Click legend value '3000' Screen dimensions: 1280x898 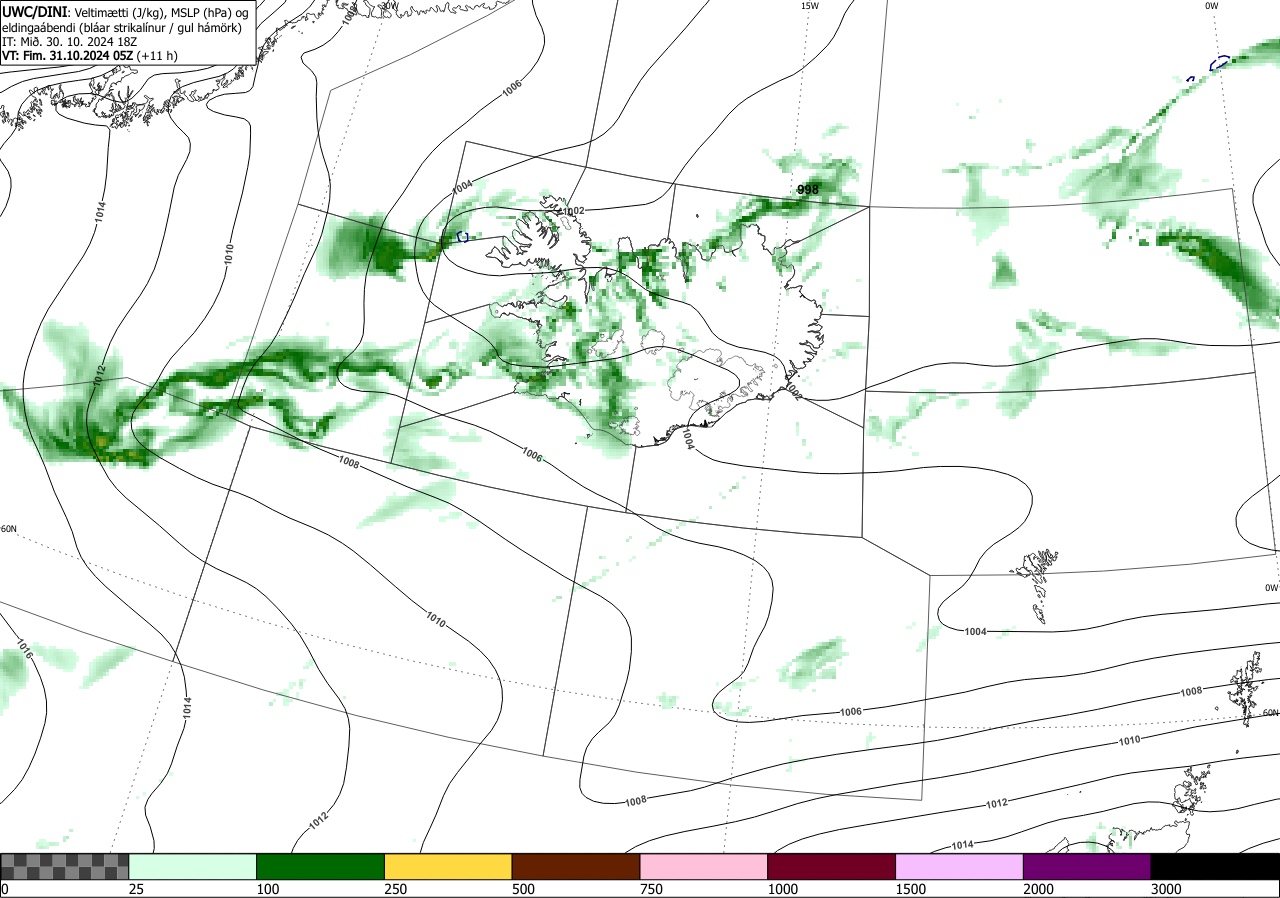coord(1166,889)
